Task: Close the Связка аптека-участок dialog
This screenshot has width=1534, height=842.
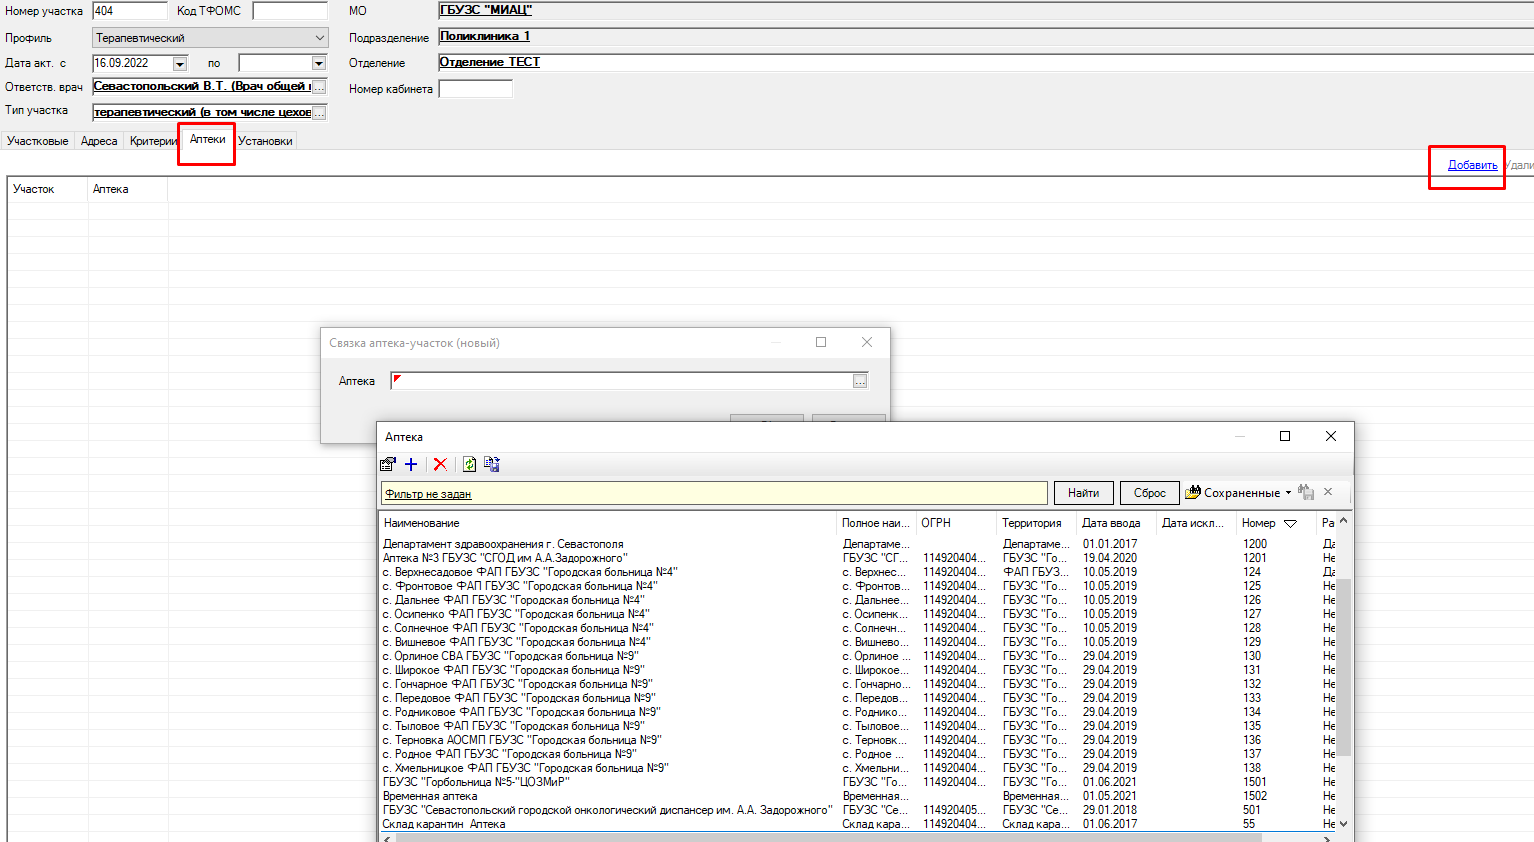Action: click(867, 342)
